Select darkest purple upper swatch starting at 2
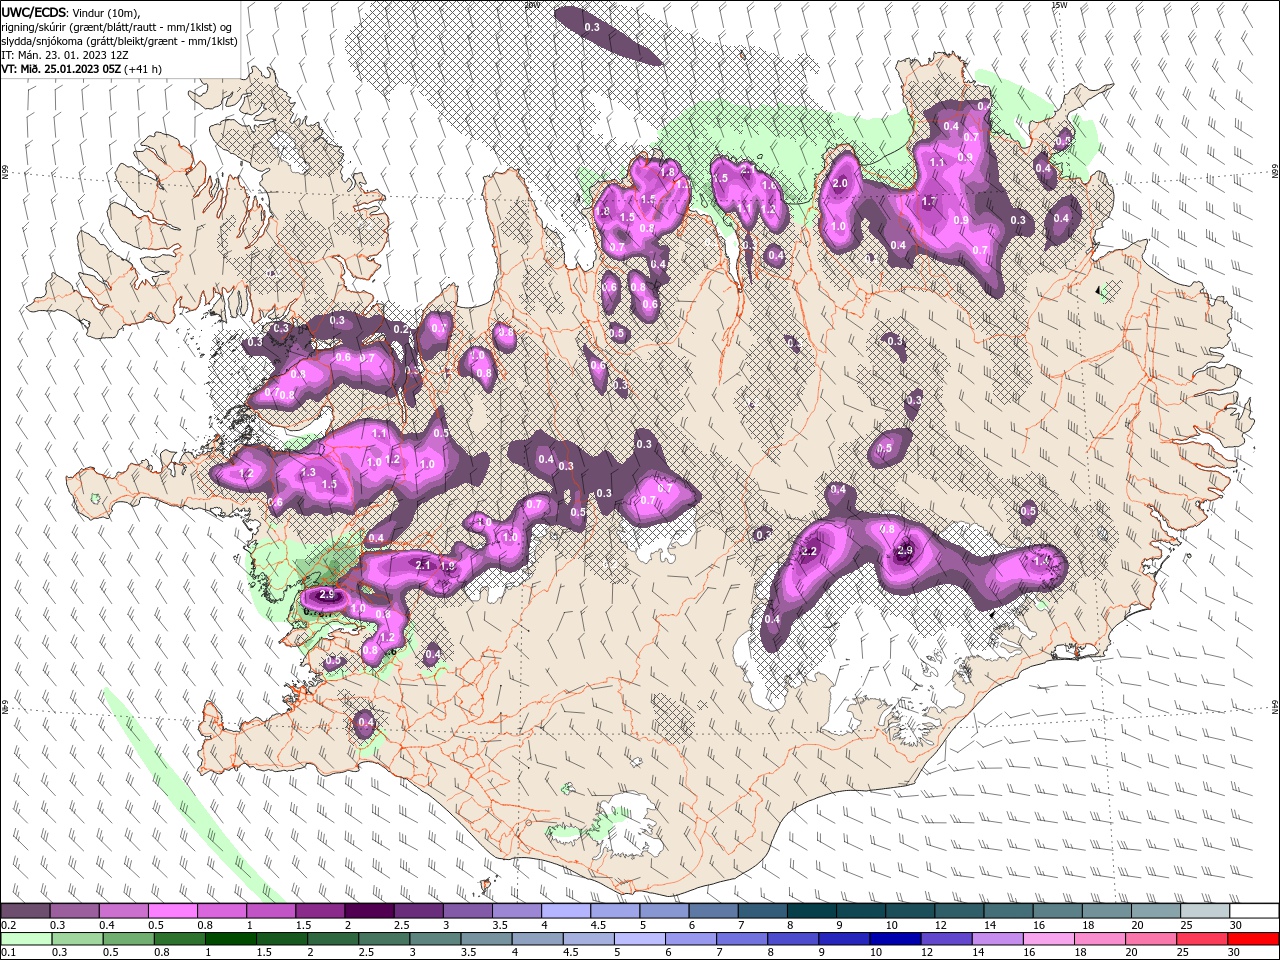 click(x=369, y=911)
